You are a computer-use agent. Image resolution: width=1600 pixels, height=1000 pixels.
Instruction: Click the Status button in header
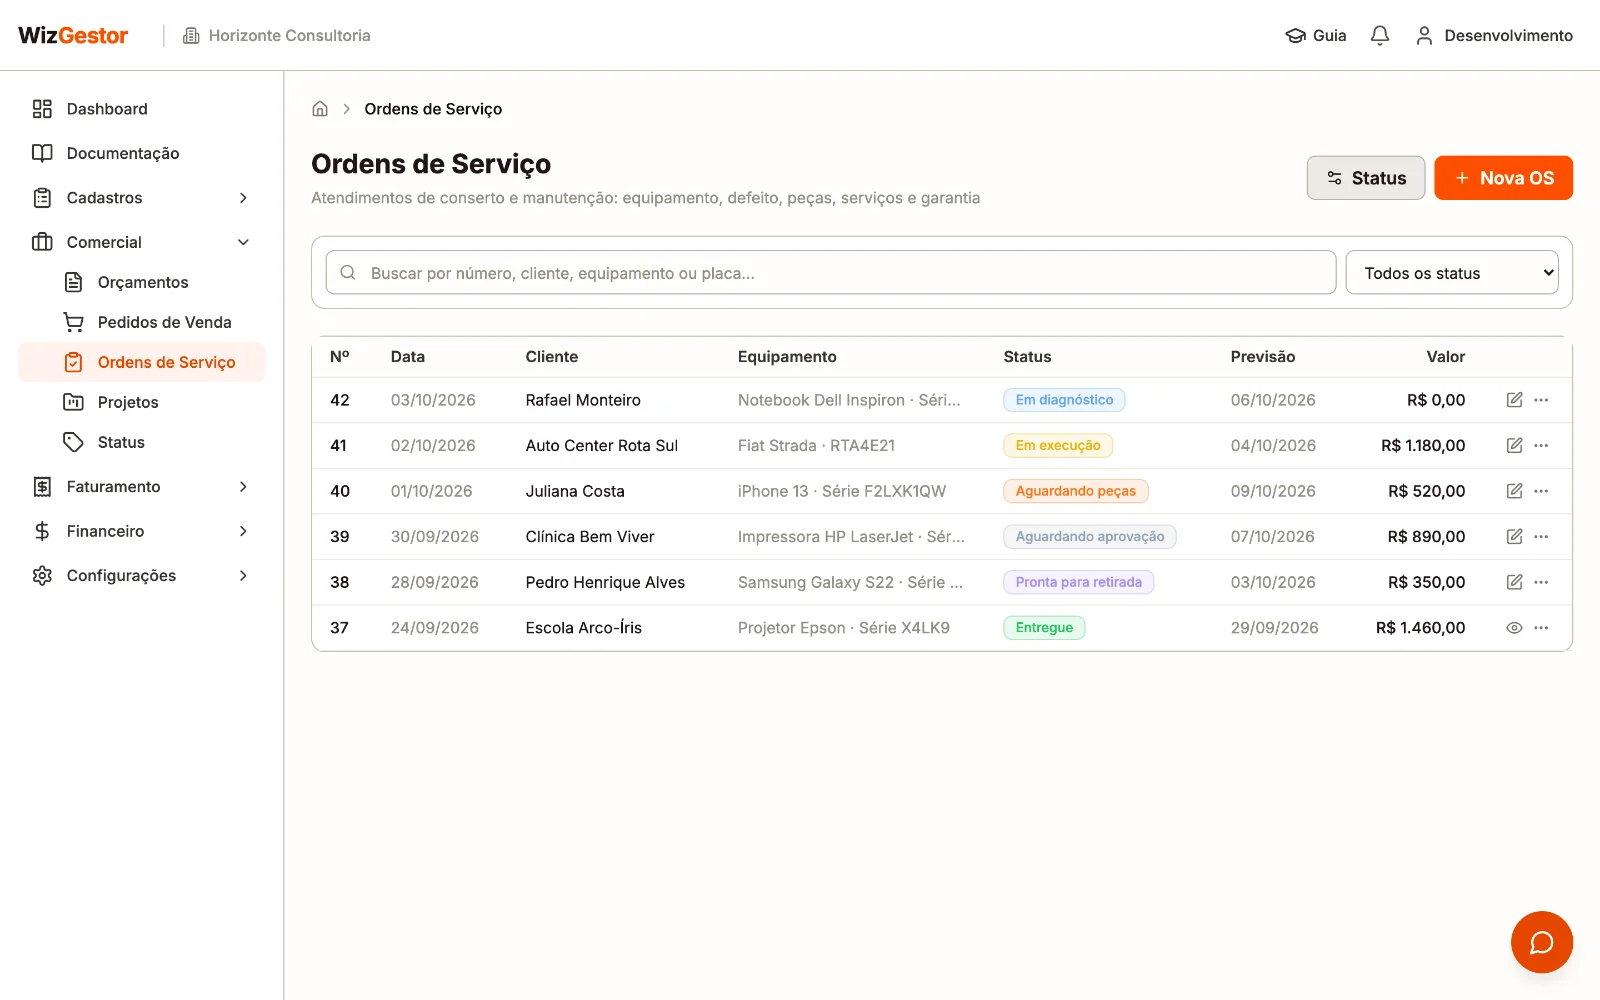click(x=1365, y=178)
